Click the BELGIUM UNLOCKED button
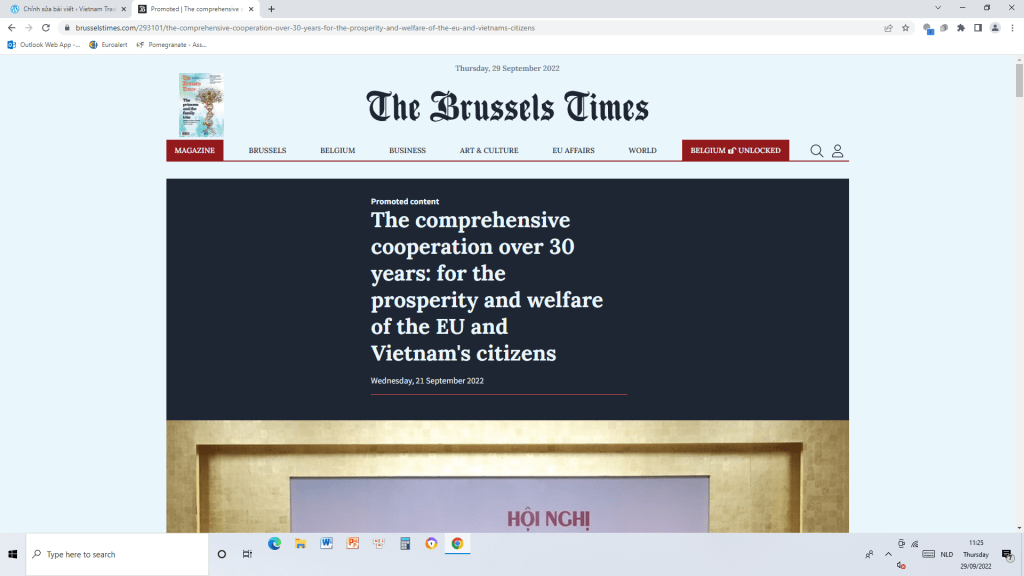 click(735, 151)
